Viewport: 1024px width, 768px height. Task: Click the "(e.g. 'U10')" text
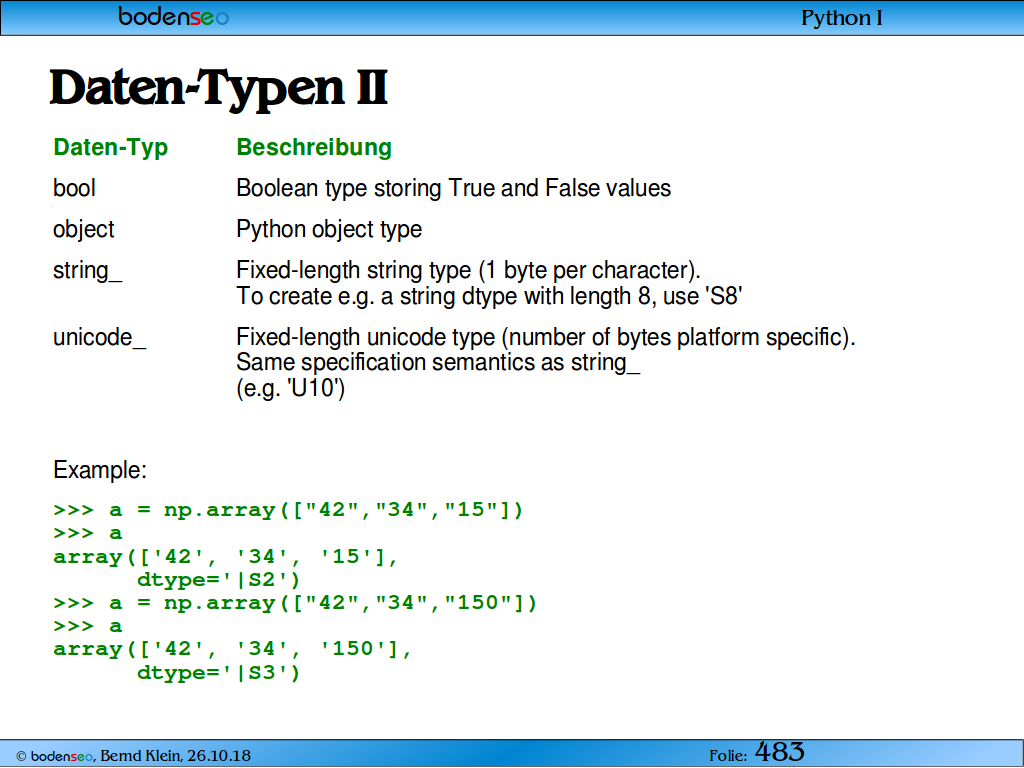pyautogui.click(x=291, y=388)
